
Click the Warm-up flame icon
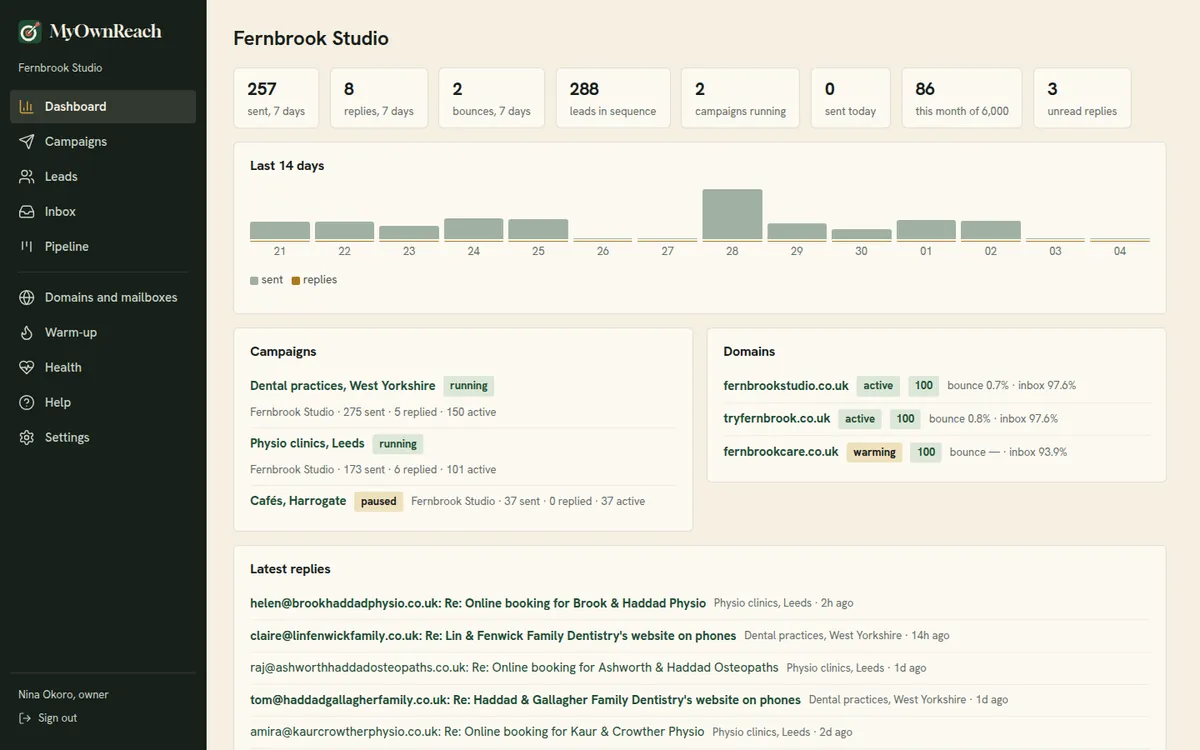click(x=27, y=332)
